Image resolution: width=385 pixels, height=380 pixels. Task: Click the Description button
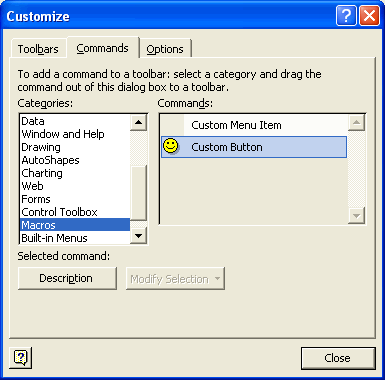66,278
